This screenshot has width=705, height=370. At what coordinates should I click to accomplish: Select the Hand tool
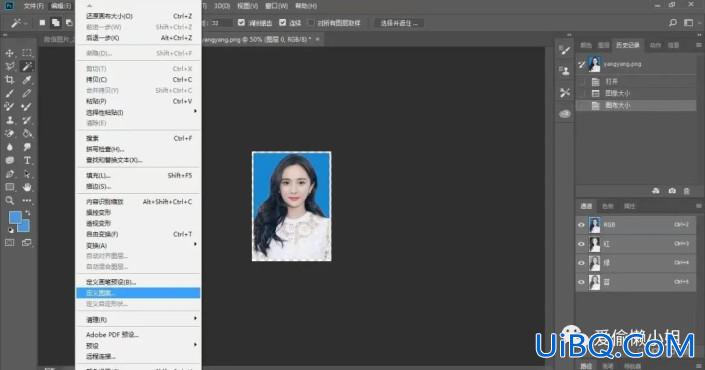click(27, 187)
